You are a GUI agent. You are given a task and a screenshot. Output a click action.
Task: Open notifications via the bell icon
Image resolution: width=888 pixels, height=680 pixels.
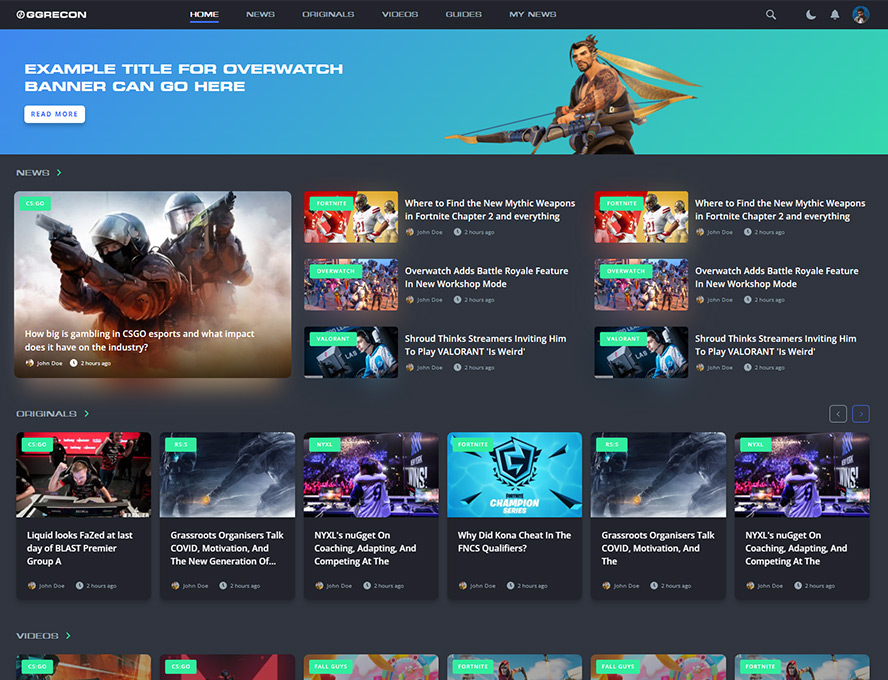[835, 15]
